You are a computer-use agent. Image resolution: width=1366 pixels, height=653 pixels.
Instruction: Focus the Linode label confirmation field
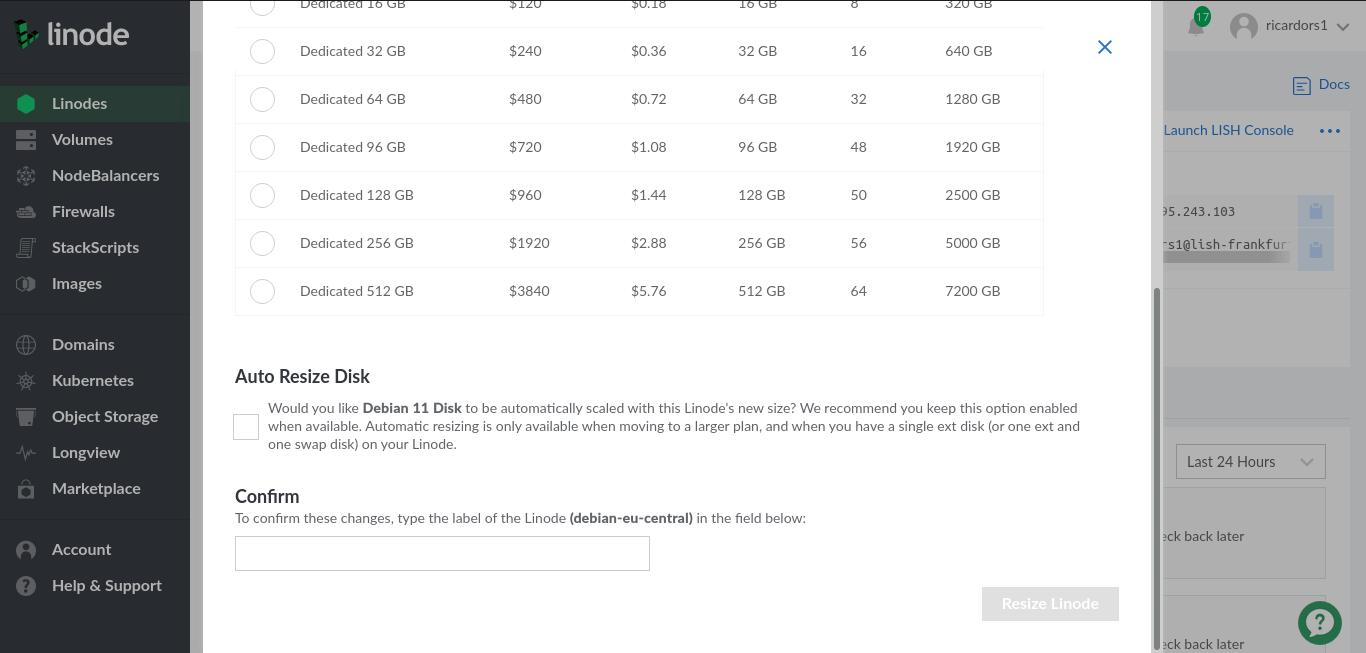tap(442, 554)
